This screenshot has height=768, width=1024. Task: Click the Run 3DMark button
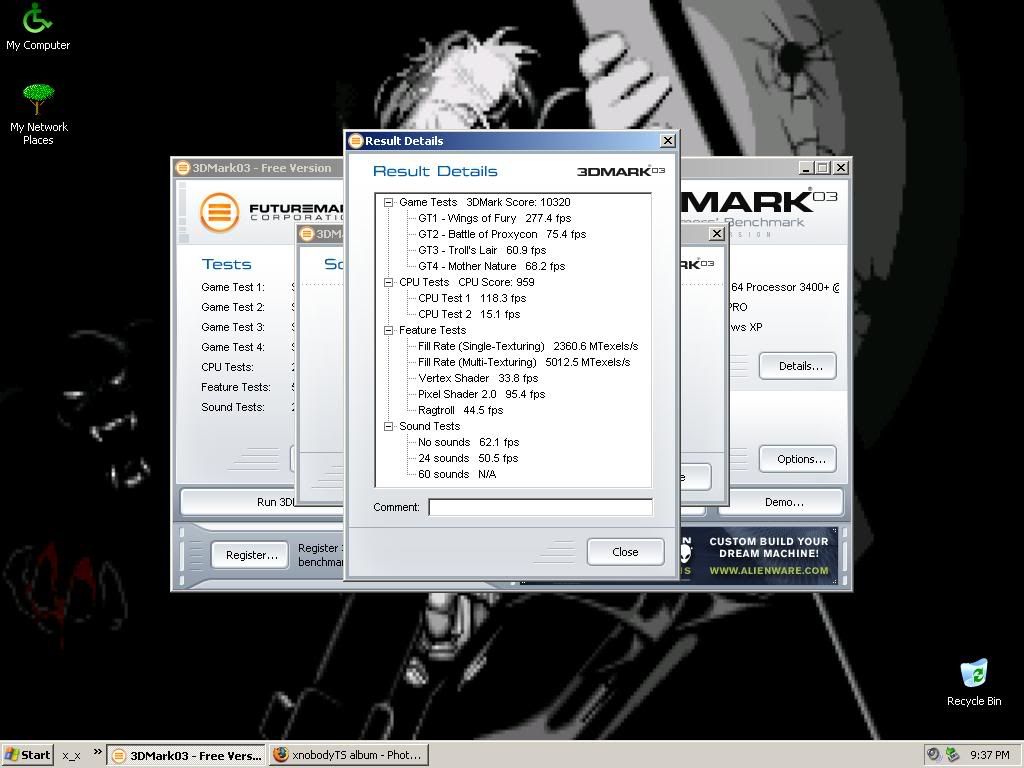pos(262,502)
